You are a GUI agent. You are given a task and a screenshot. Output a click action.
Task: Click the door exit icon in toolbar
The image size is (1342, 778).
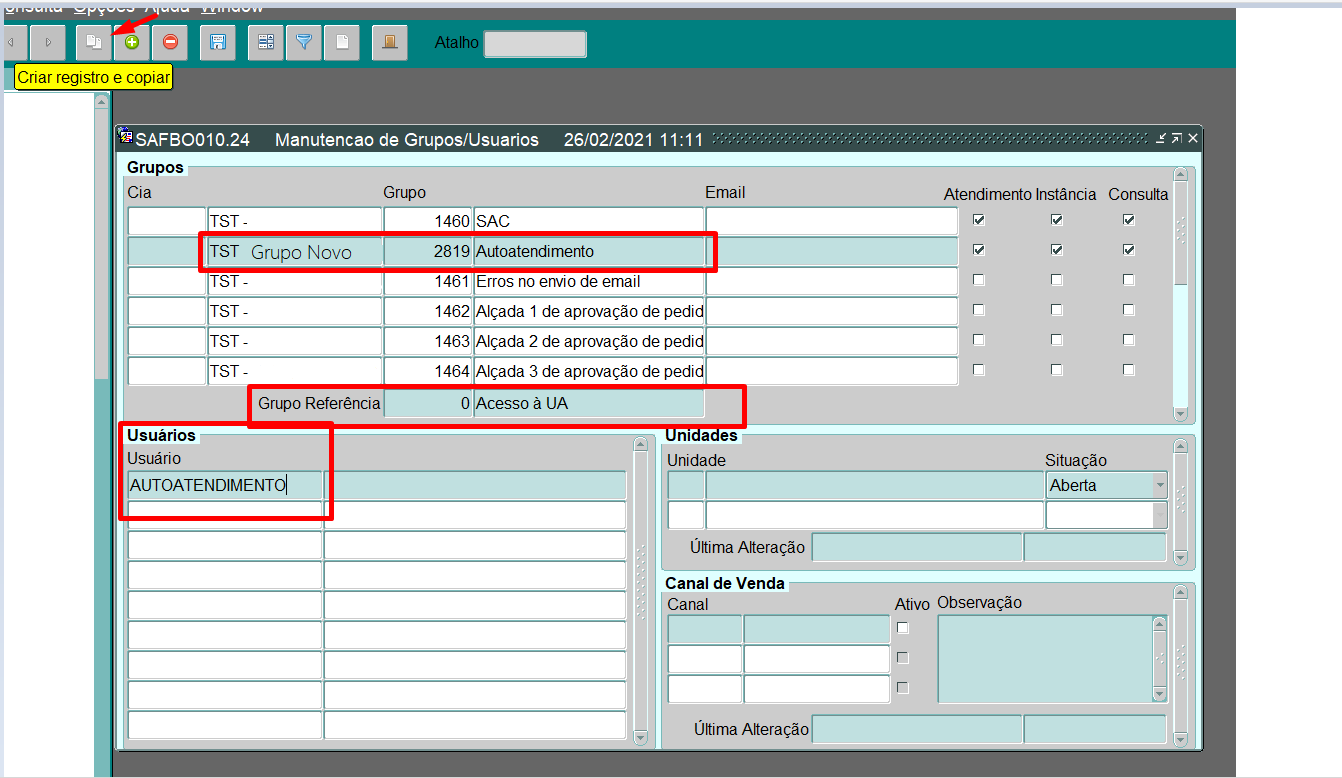[390, 42]
